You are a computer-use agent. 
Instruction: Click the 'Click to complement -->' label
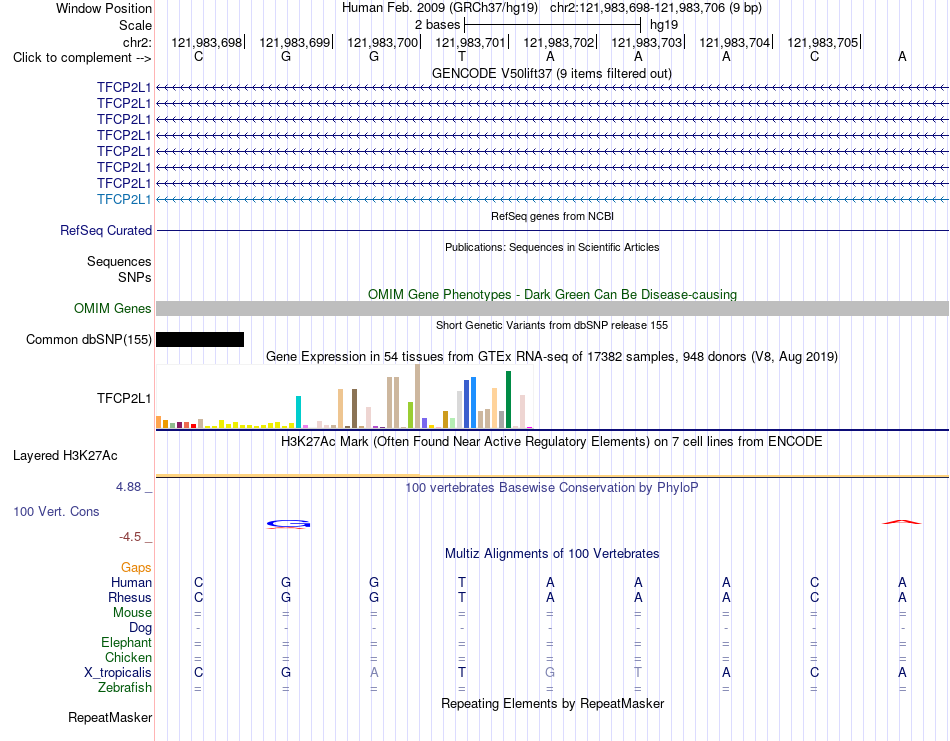coord(82,58)
